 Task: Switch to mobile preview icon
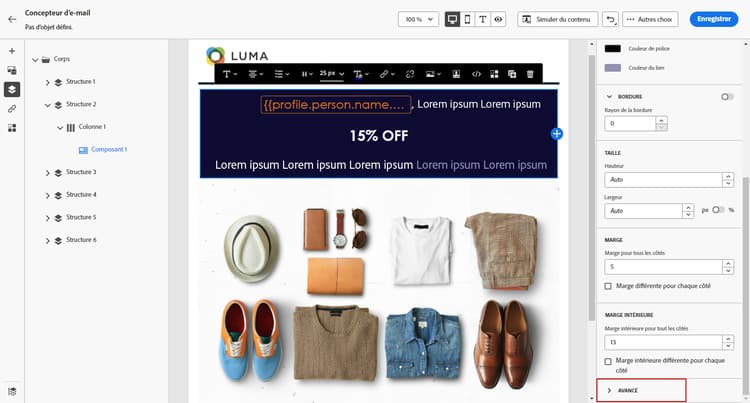pyautogui.click(x=467, y=19)
